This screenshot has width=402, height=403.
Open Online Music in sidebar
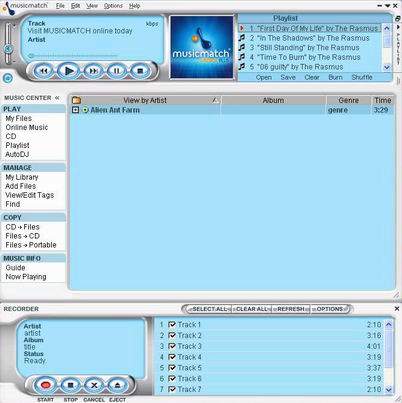click(x=27, y=127)
